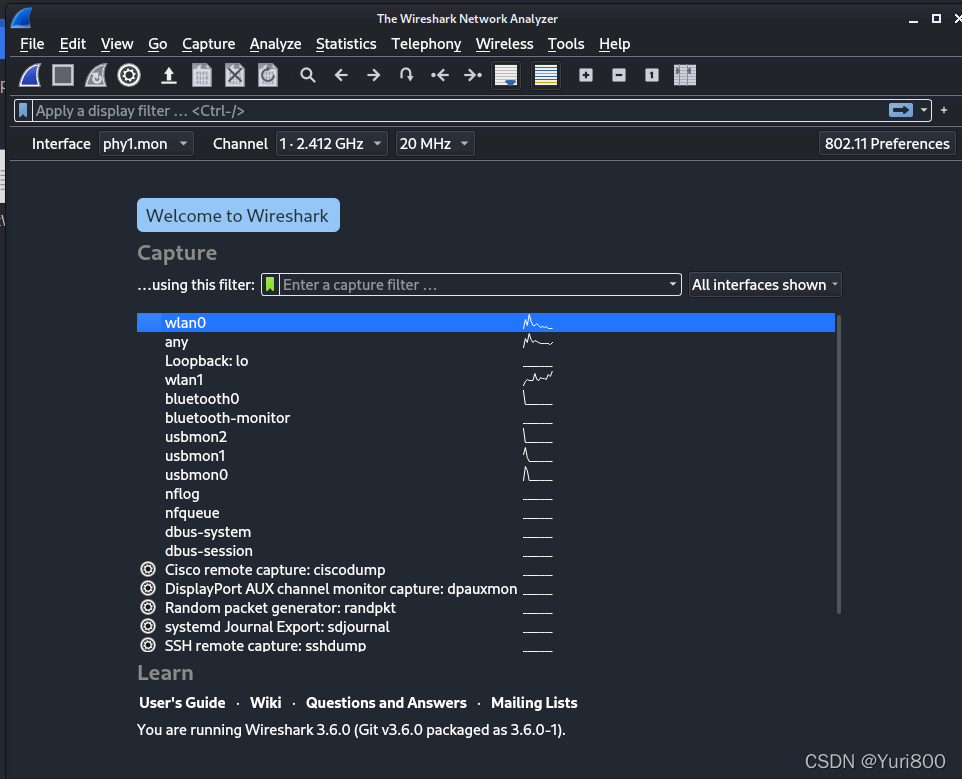Toggle packet colorization

point(545,75)
